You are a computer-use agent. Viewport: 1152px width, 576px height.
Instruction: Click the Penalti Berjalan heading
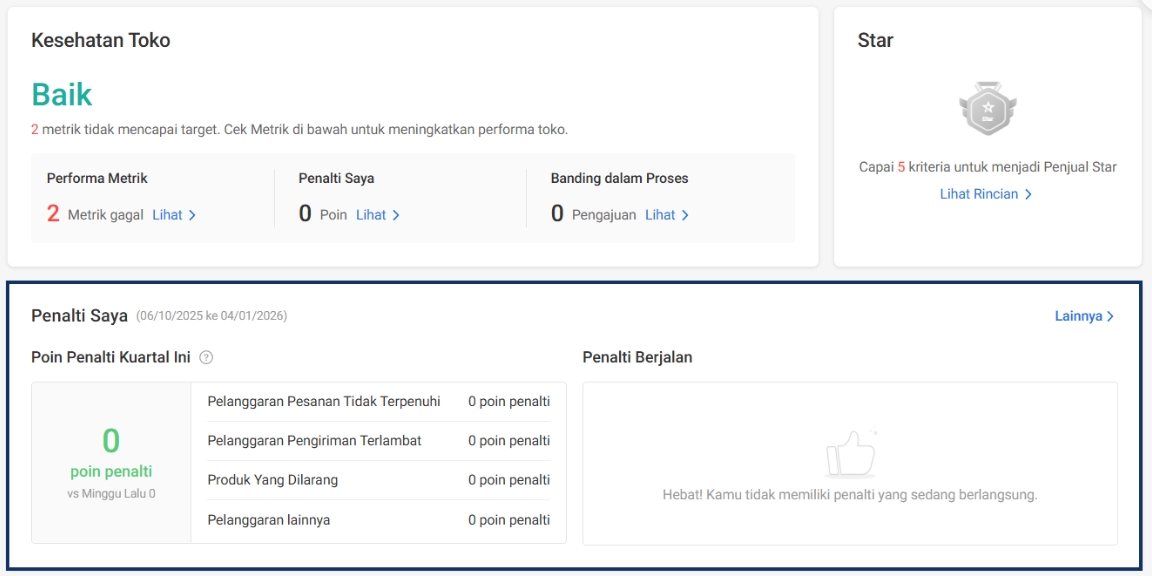tap(638, 358)
